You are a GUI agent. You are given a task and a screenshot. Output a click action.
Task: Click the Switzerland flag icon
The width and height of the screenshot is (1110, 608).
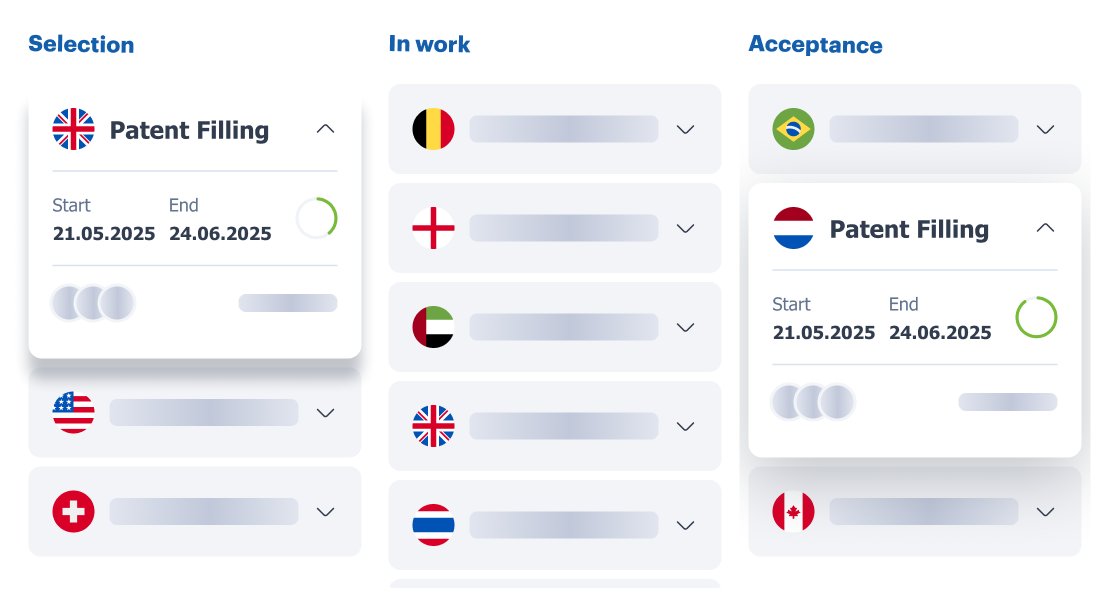pyautogui.click(x=73, y=511)
